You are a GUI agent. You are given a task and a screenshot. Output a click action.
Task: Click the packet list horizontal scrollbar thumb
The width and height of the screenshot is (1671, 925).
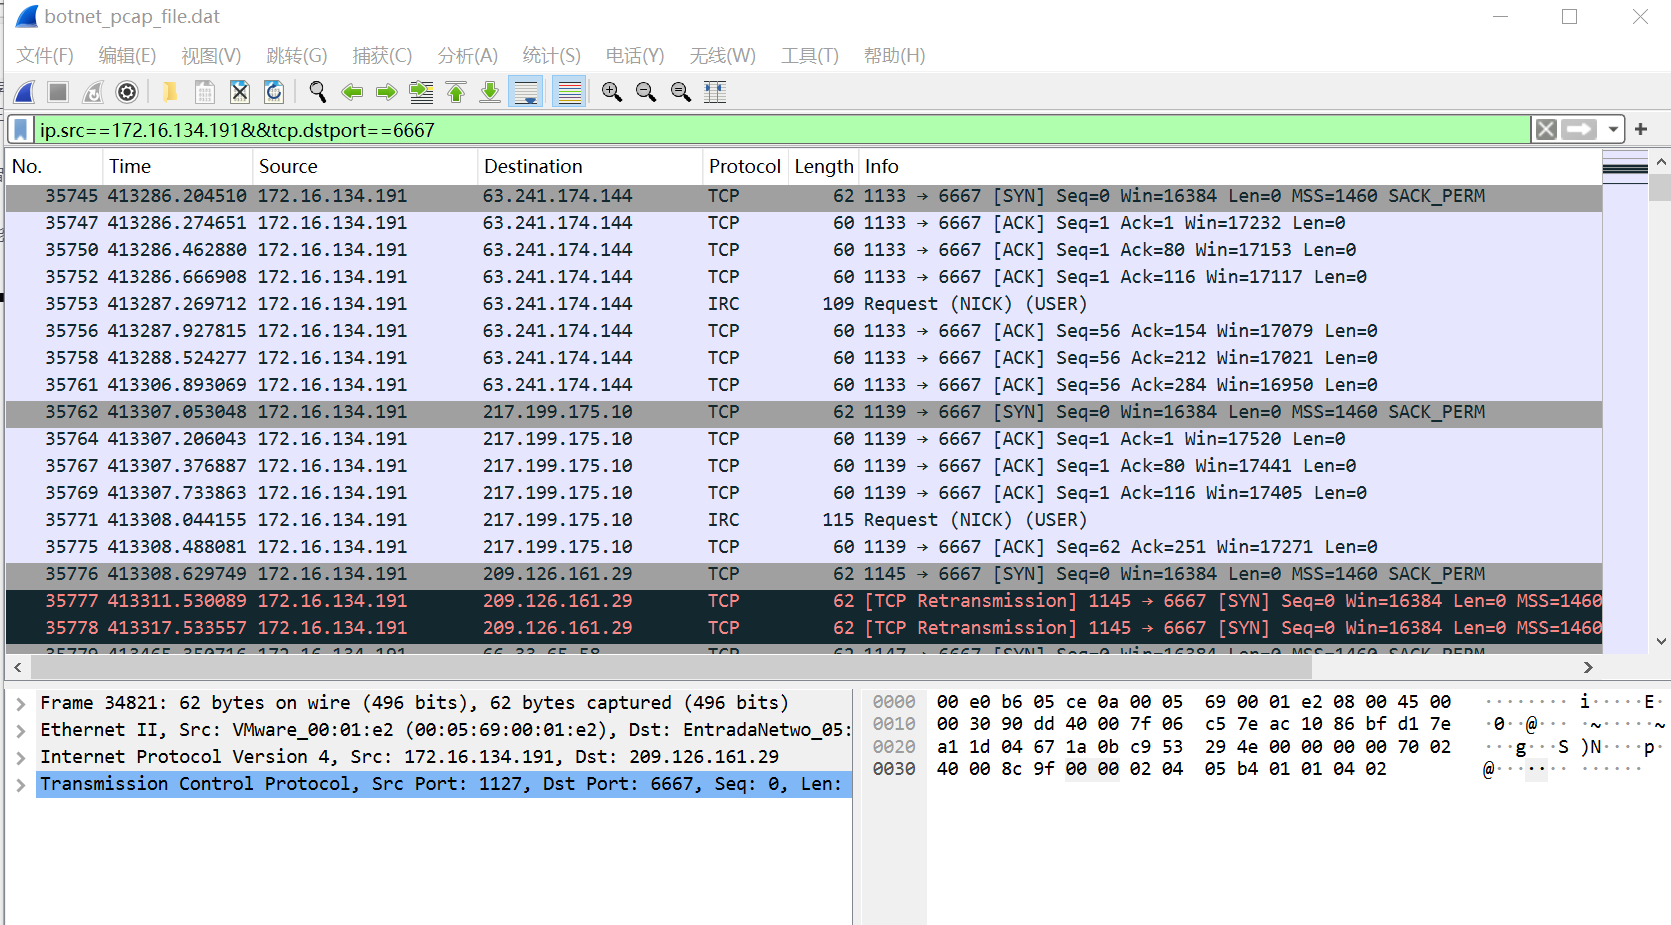[670, 667]
